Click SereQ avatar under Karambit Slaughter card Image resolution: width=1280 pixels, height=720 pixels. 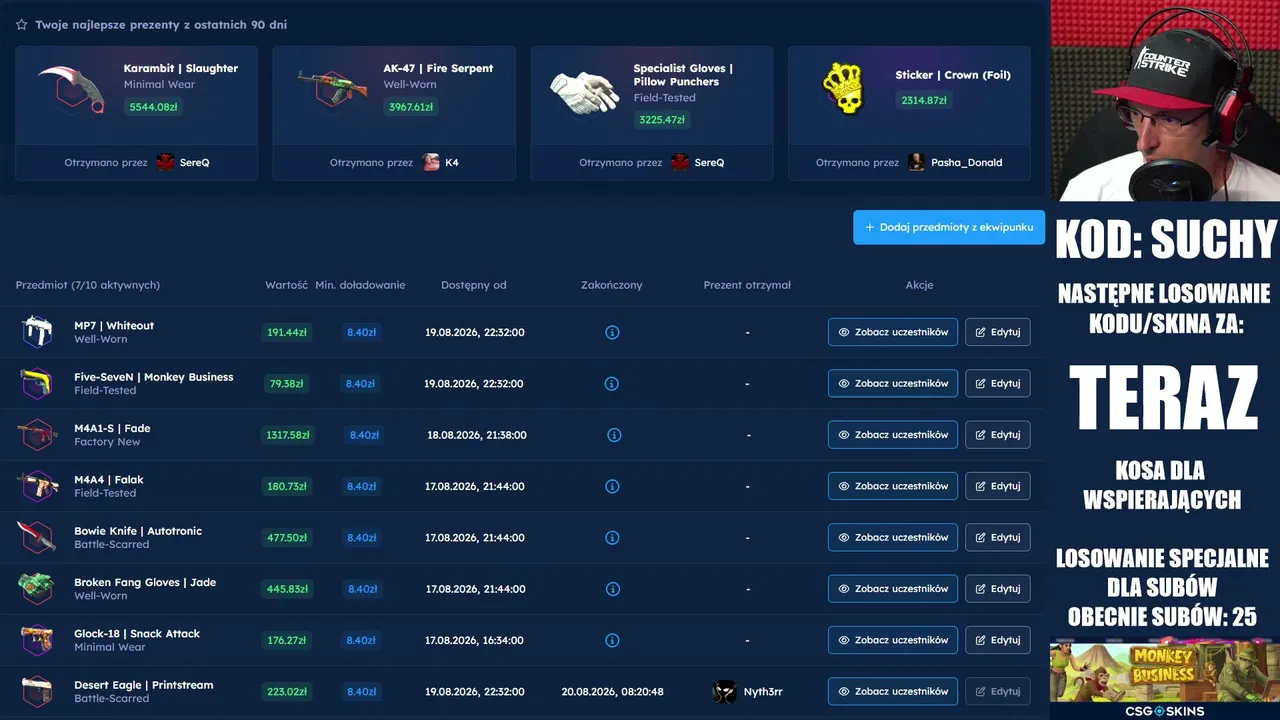(x=165, y=162)
